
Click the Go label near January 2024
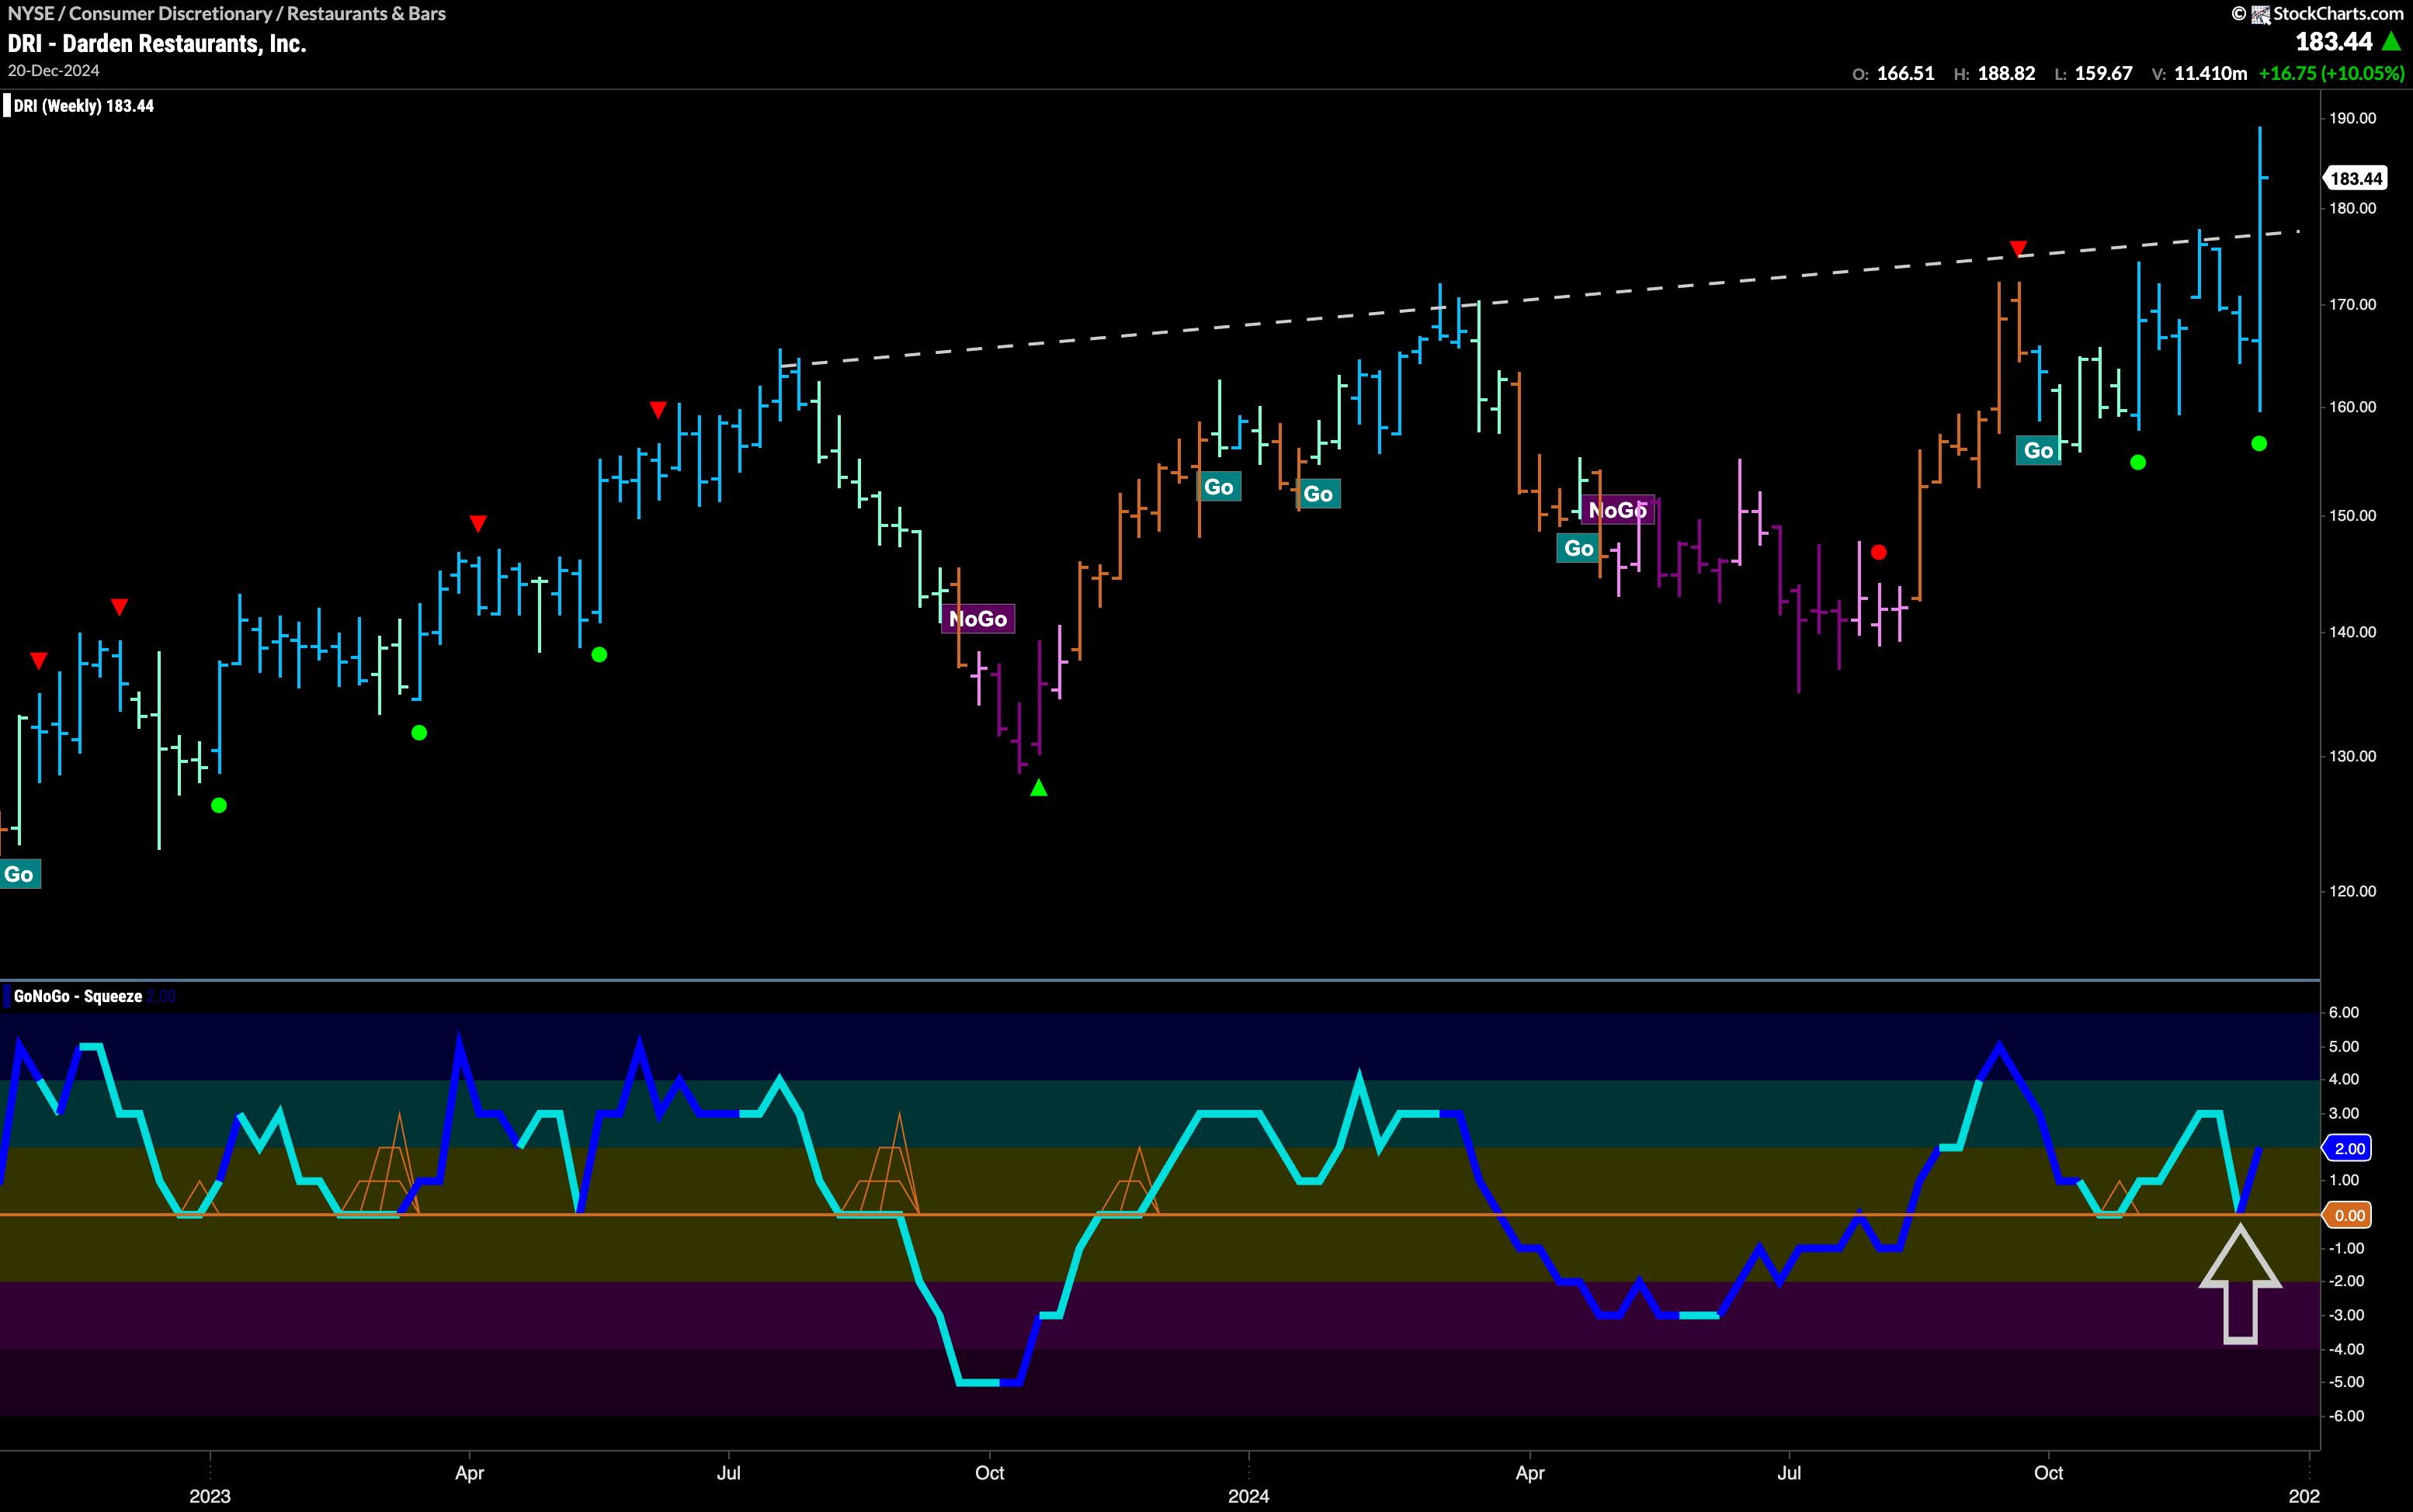point(1318,494)
